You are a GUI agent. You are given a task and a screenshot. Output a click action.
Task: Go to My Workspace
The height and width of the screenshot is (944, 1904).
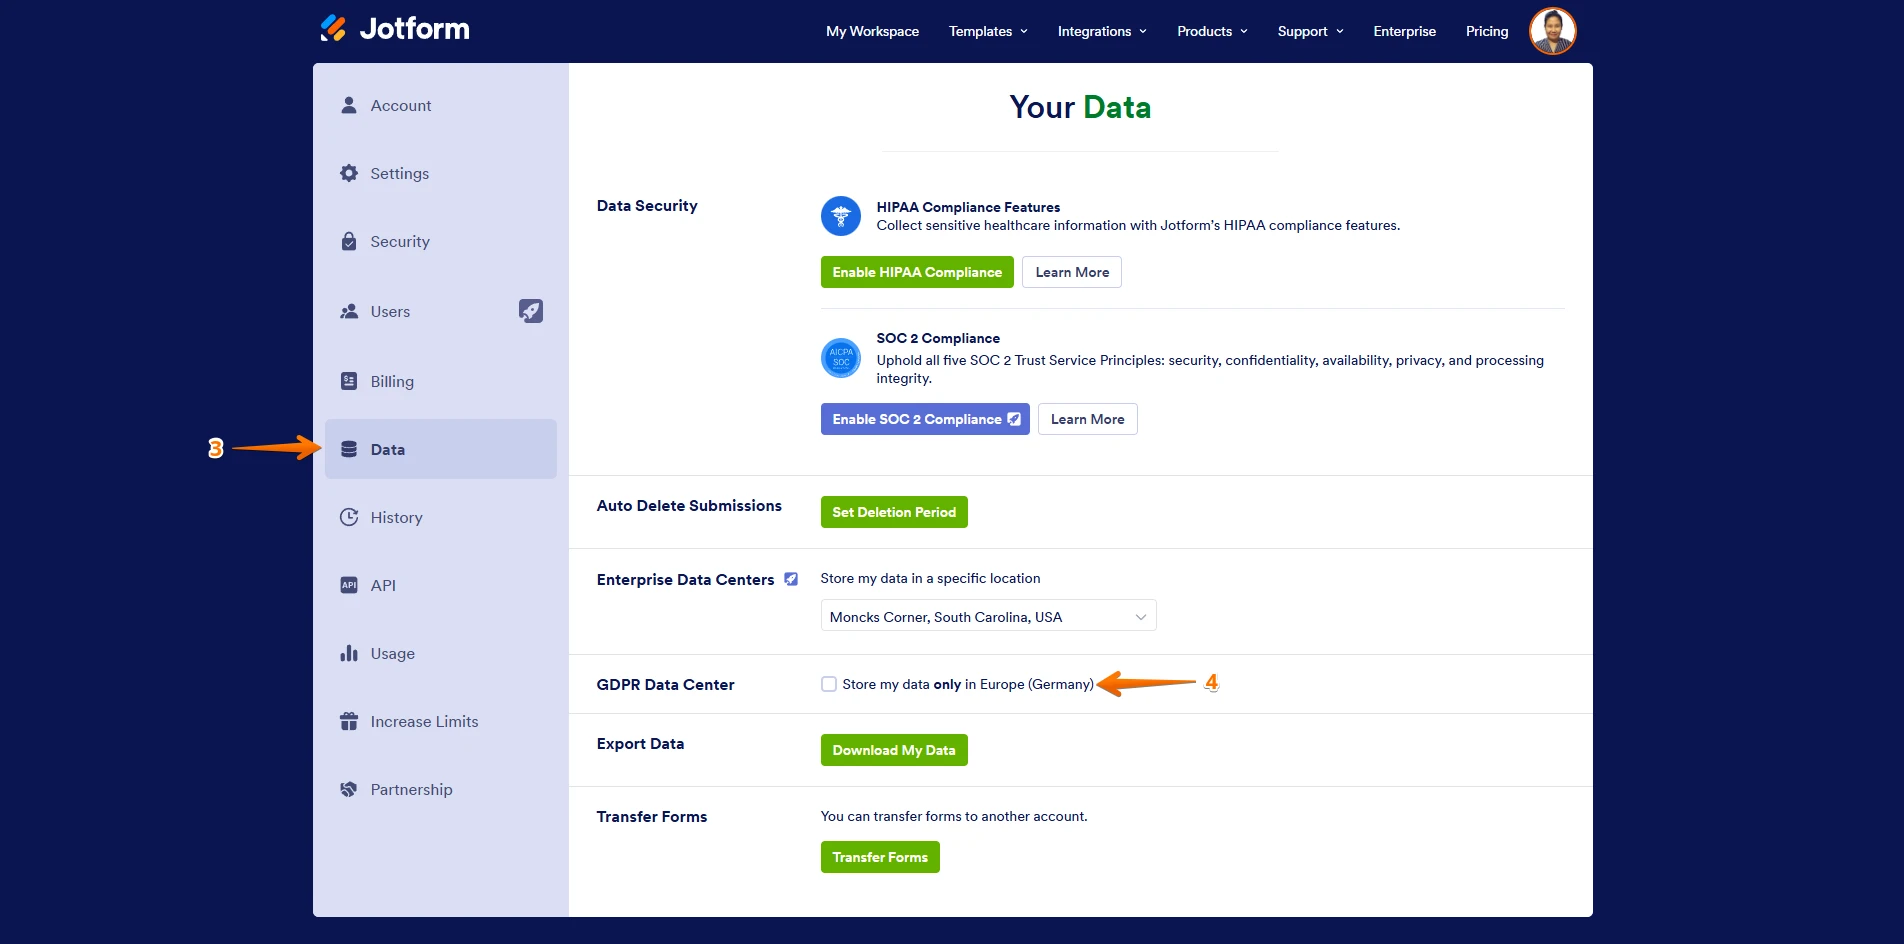pos(871,31)
